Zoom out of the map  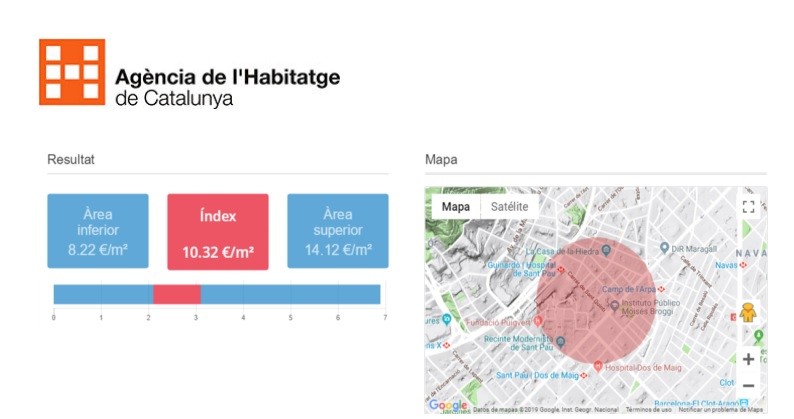pos(747,385)
